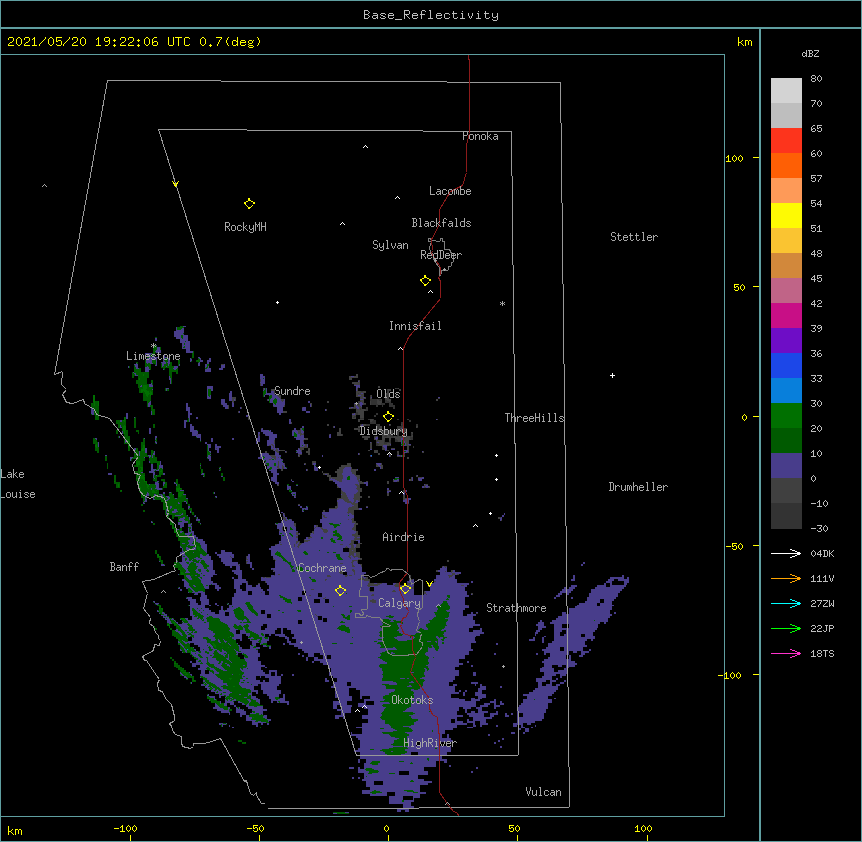862x842 pixels.
Task: Click the Sylvan label
Action: [390, 245]
